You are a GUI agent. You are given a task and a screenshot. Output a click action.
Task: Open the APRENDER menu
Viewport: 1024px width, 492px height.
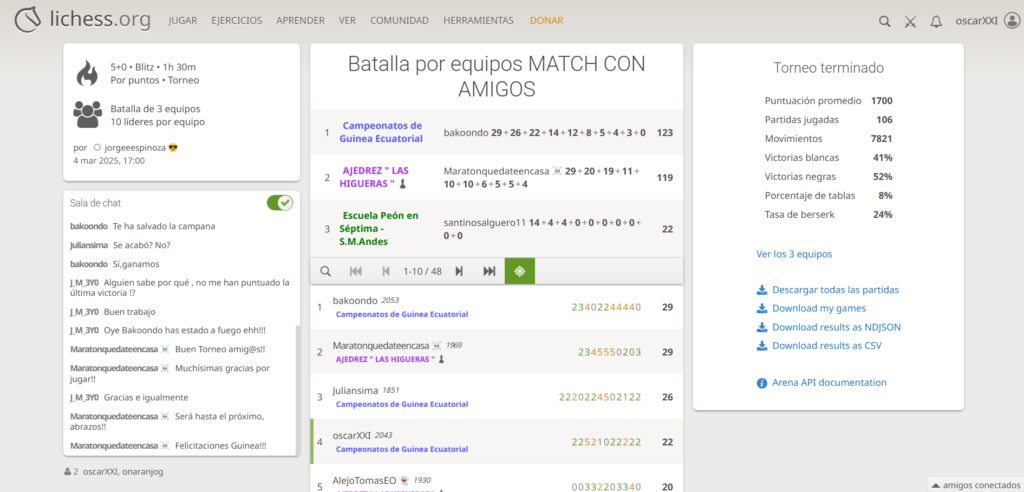[x=300, y=21]
